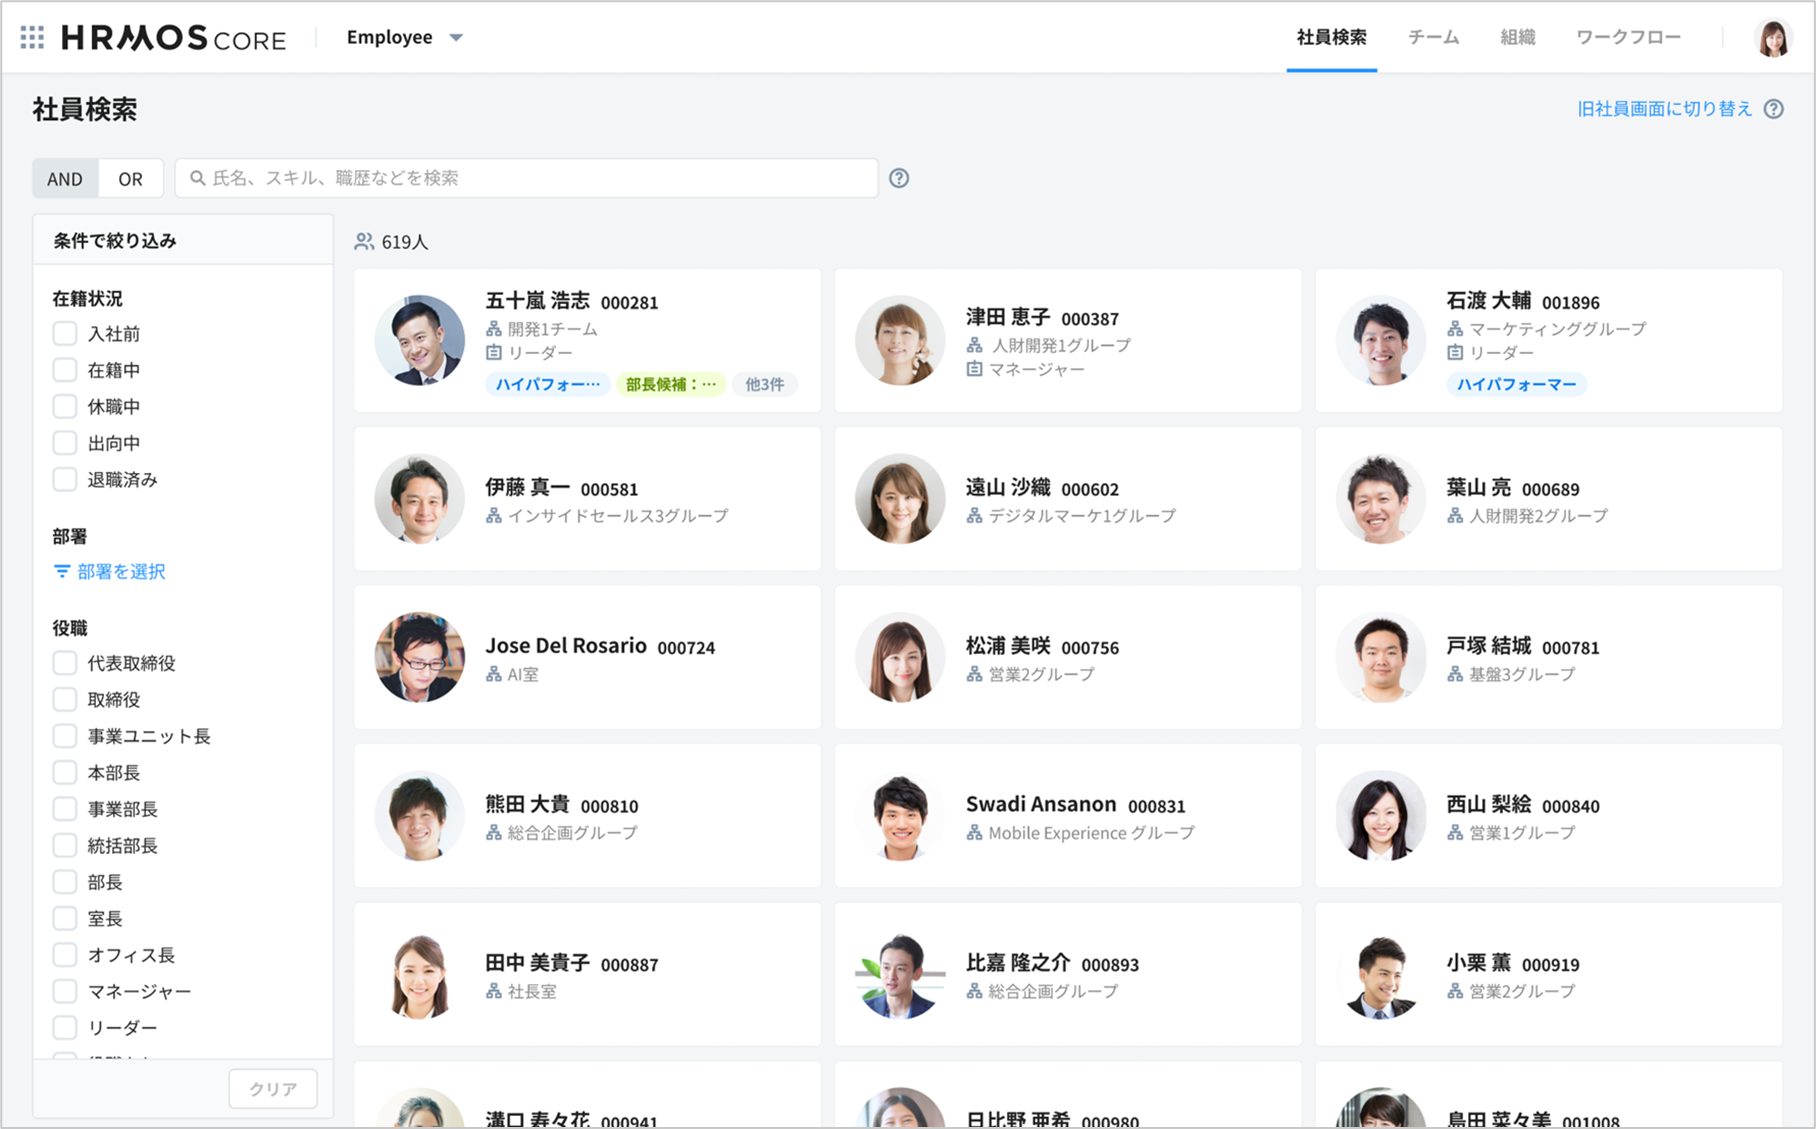Click the 部署を選択 filter icon
The width and height of the screenshot is (1816, 1129).
pos(62,572)
